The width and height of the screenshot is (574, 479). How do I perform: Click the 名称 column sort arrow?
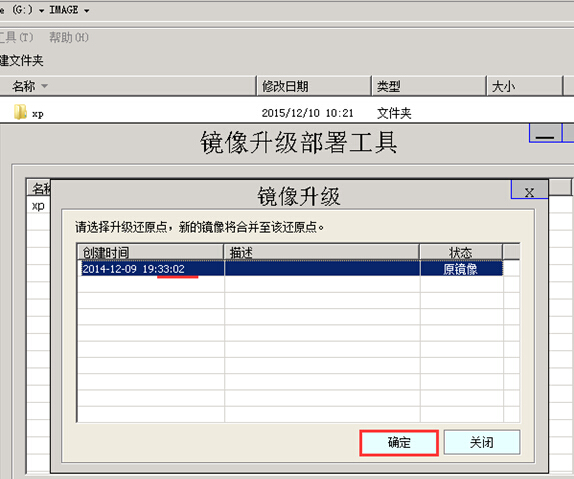(x=44, y=86)
